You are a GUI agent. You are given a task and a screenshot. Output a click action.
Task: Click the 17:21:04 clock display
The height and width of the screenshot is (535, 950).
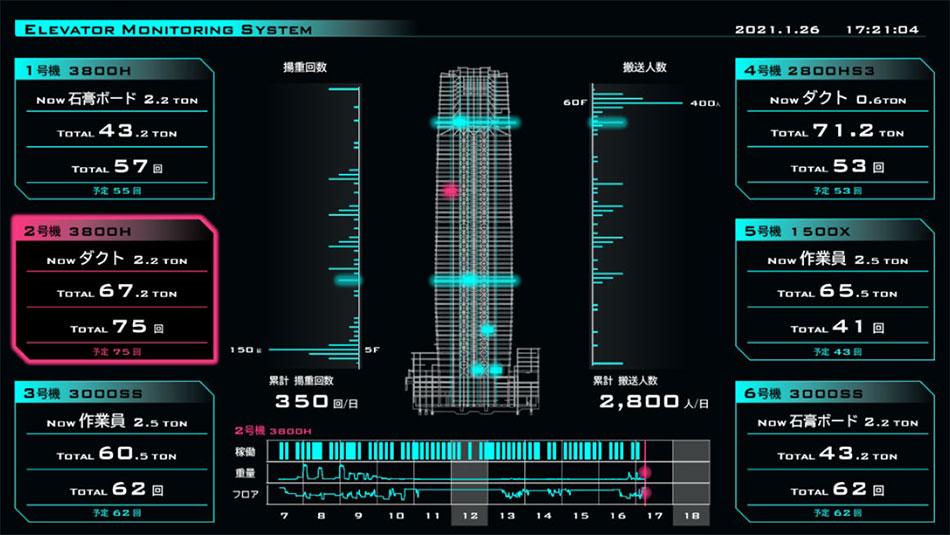click(882, 30)
